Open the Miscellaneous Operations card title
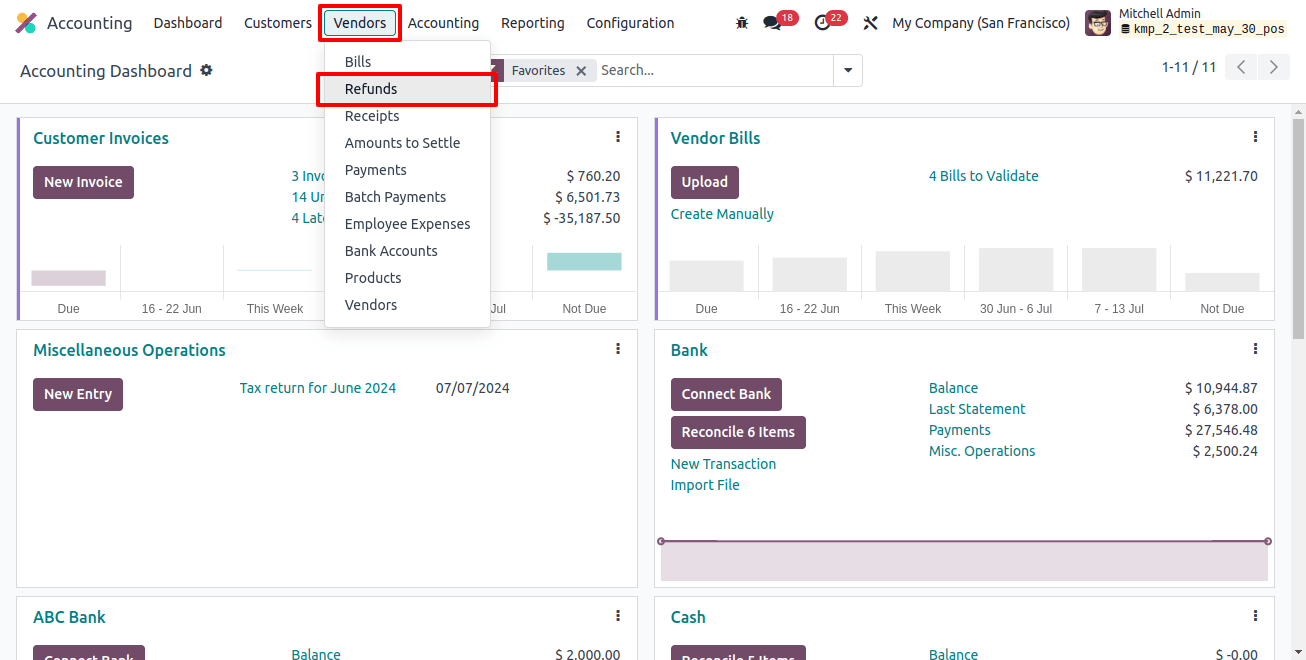 (129, 350)
